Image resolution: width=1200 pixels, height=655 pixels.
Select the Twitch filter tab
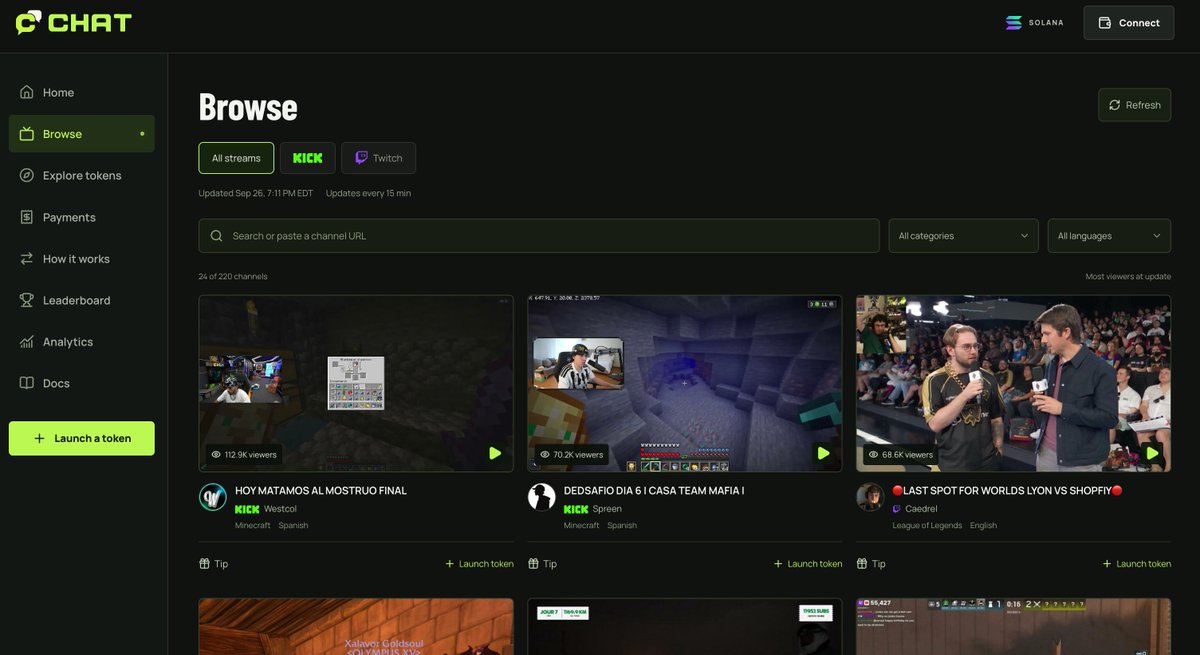378,158
